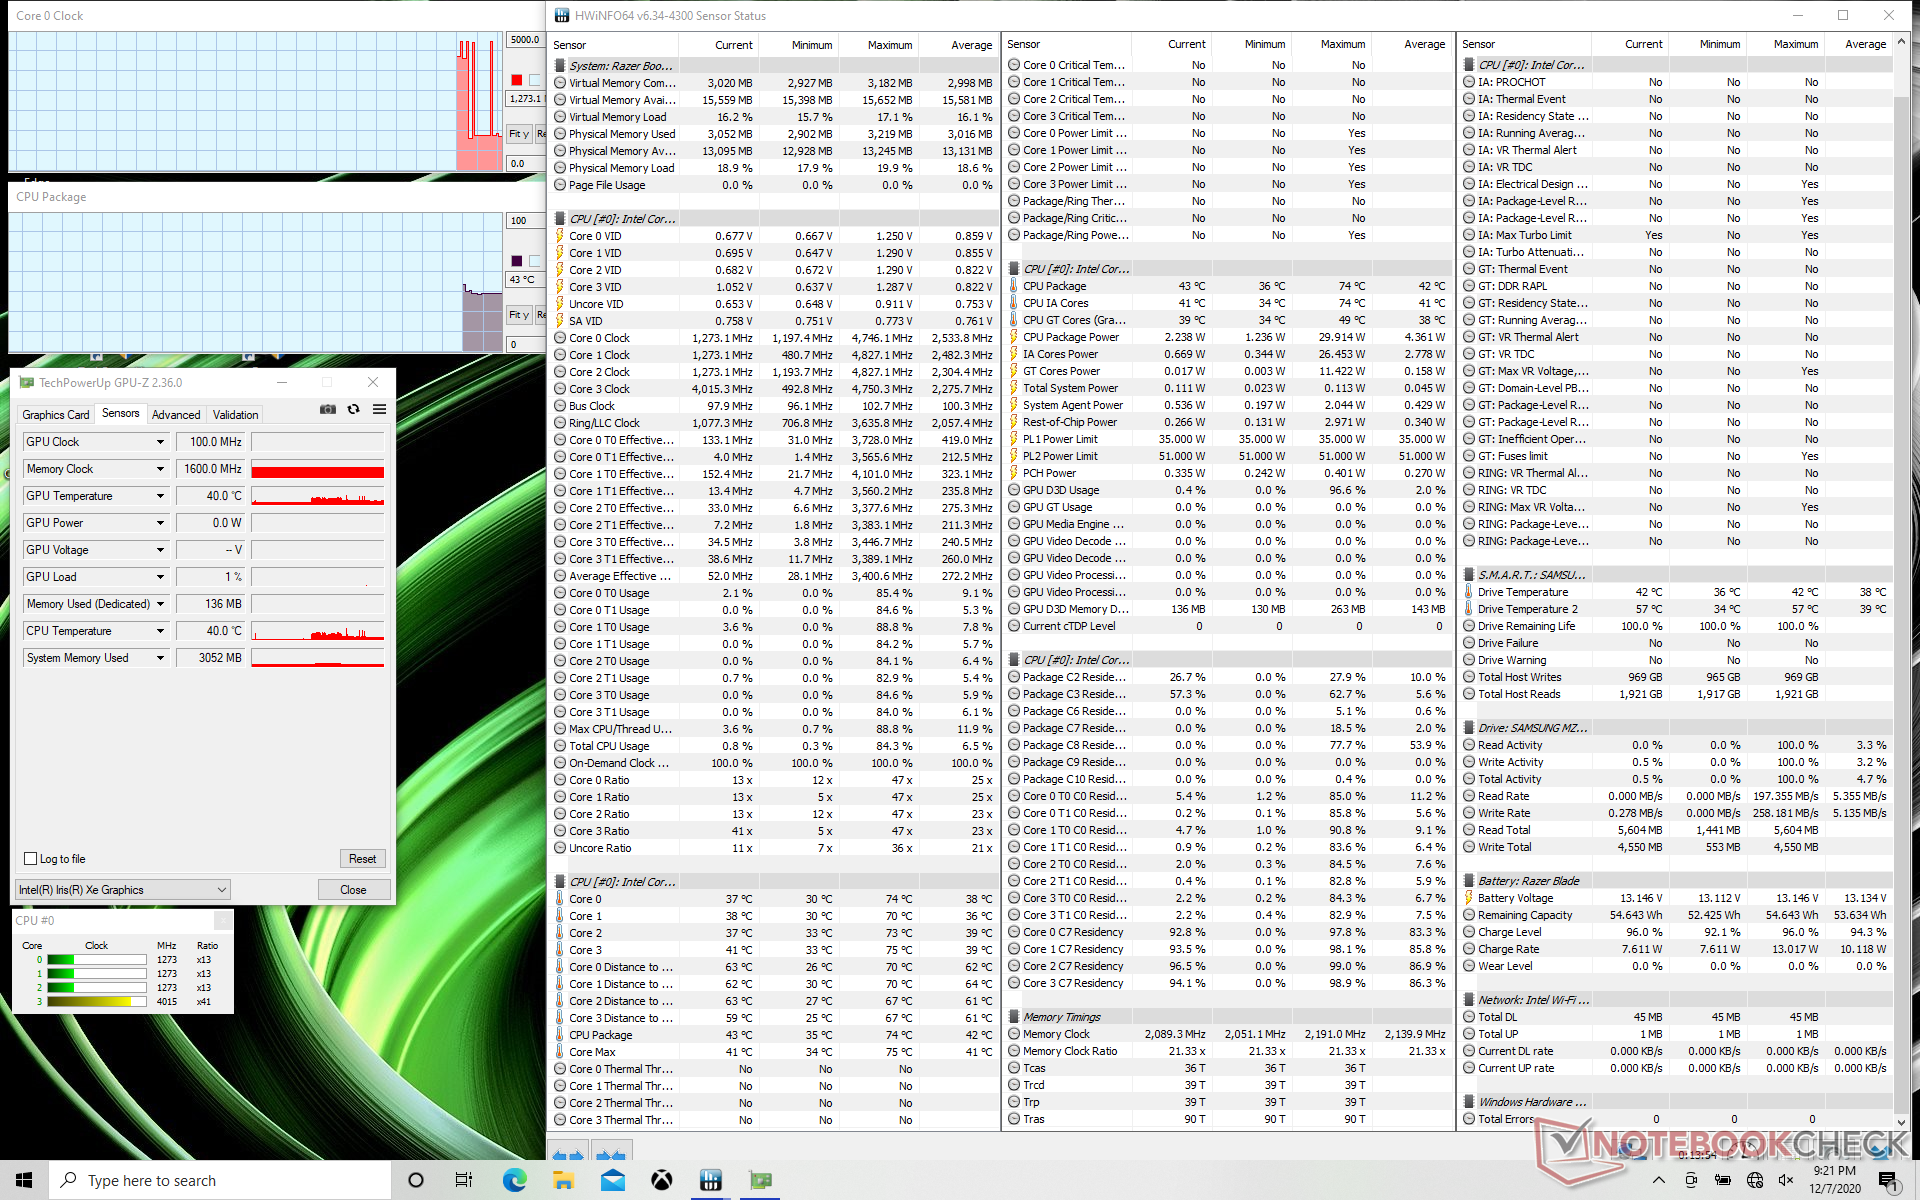Expand GPU Clock sensor dropdown
Screen dimensions: 1920x1200
(160, 442)
